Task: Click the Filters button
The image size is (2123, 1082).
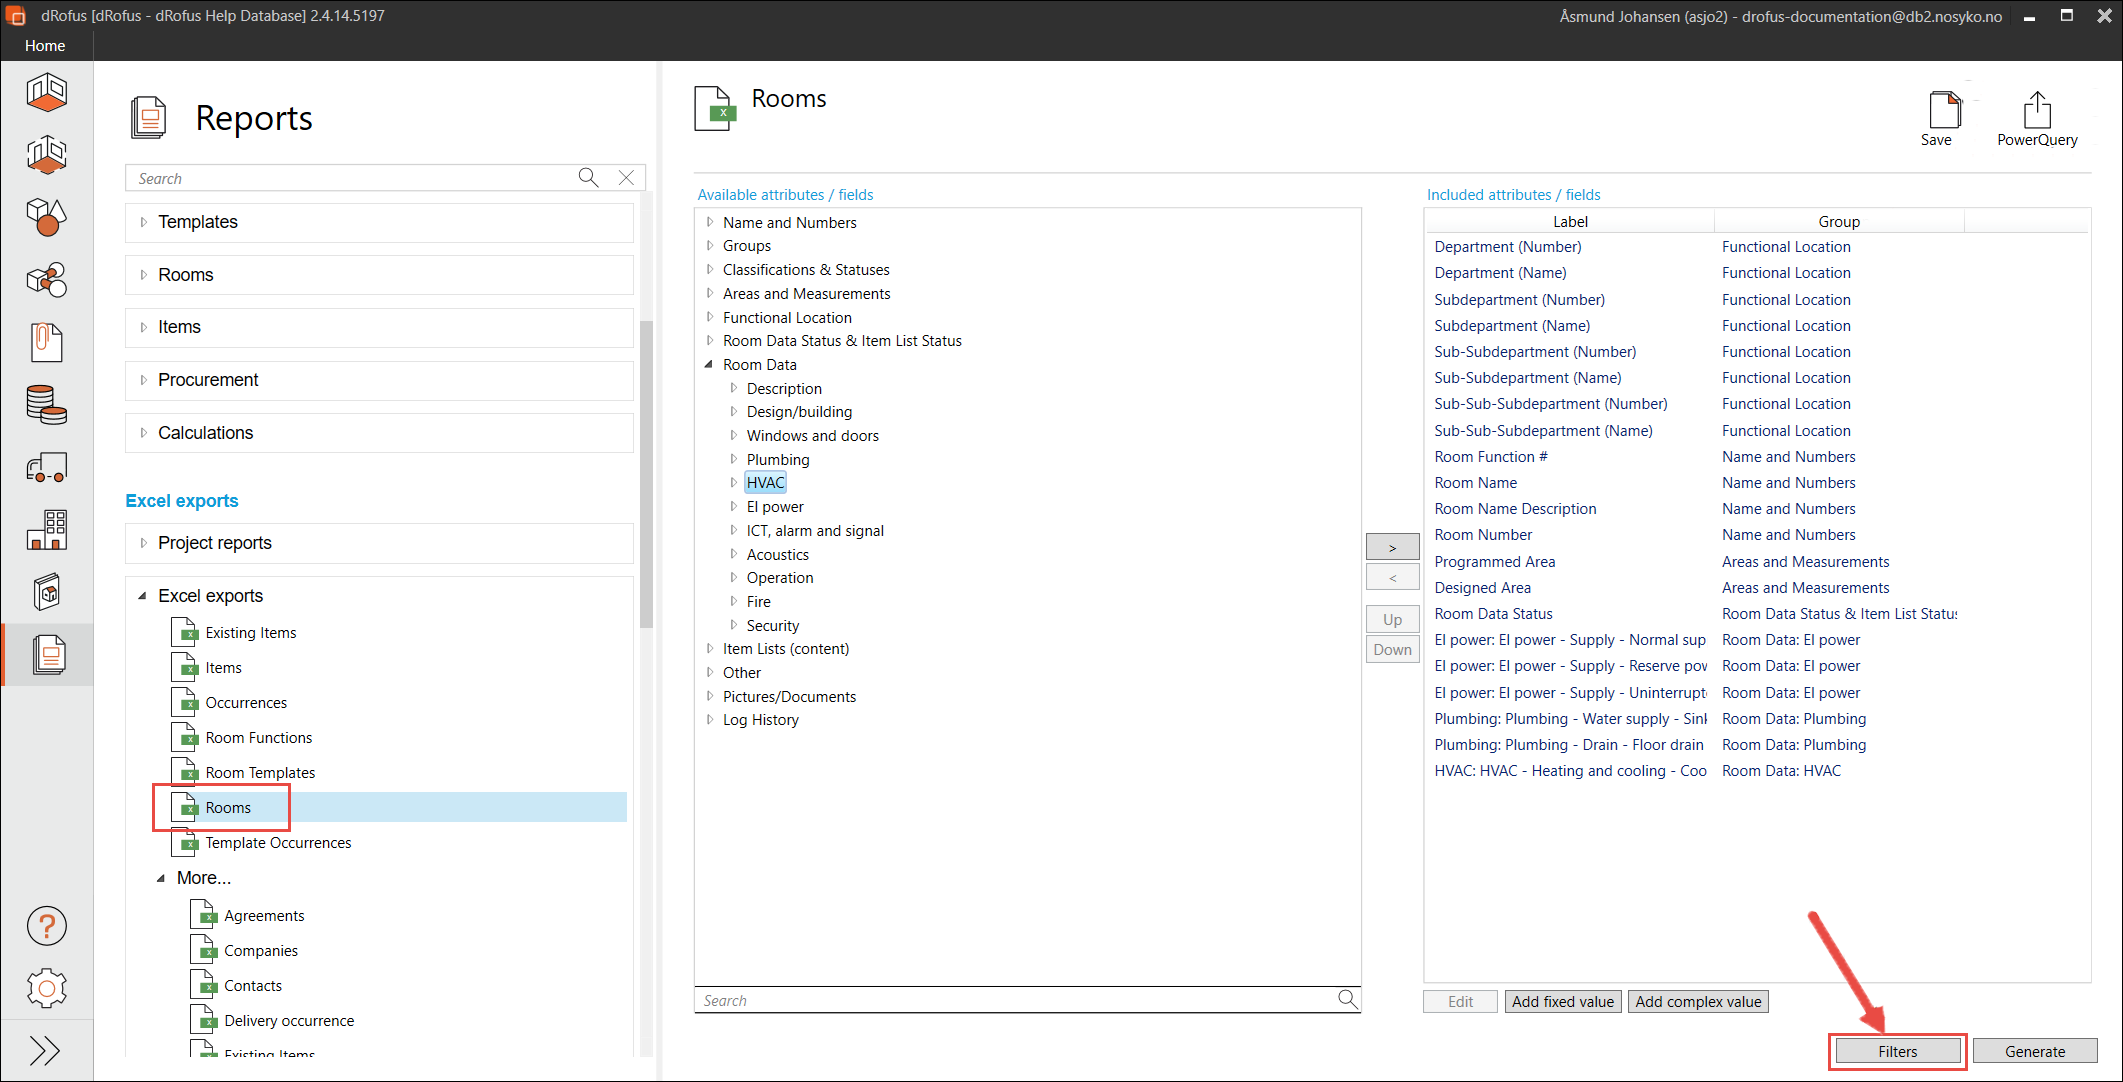Action: 1897,1051
